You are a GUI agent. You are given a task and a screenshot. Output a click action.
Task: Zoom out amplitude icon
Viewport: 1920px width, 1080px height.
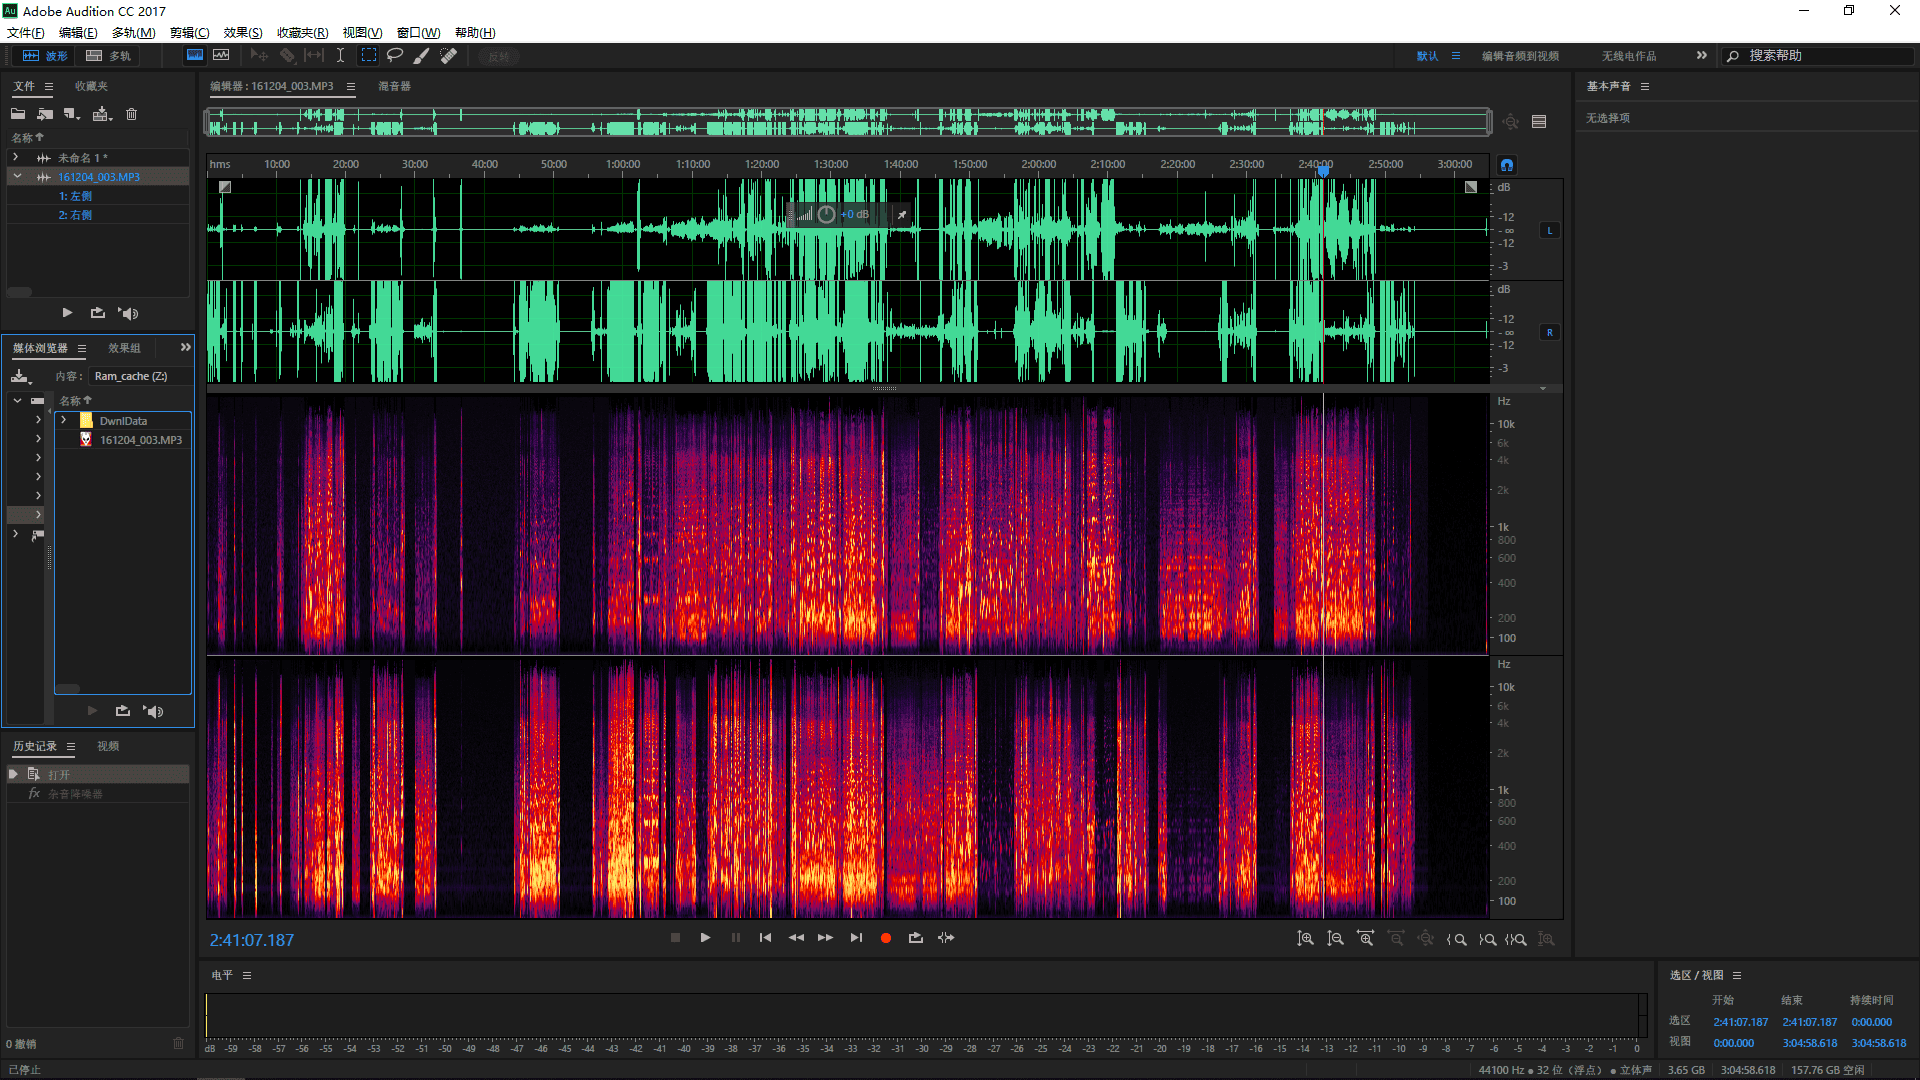click(1335, 939)
